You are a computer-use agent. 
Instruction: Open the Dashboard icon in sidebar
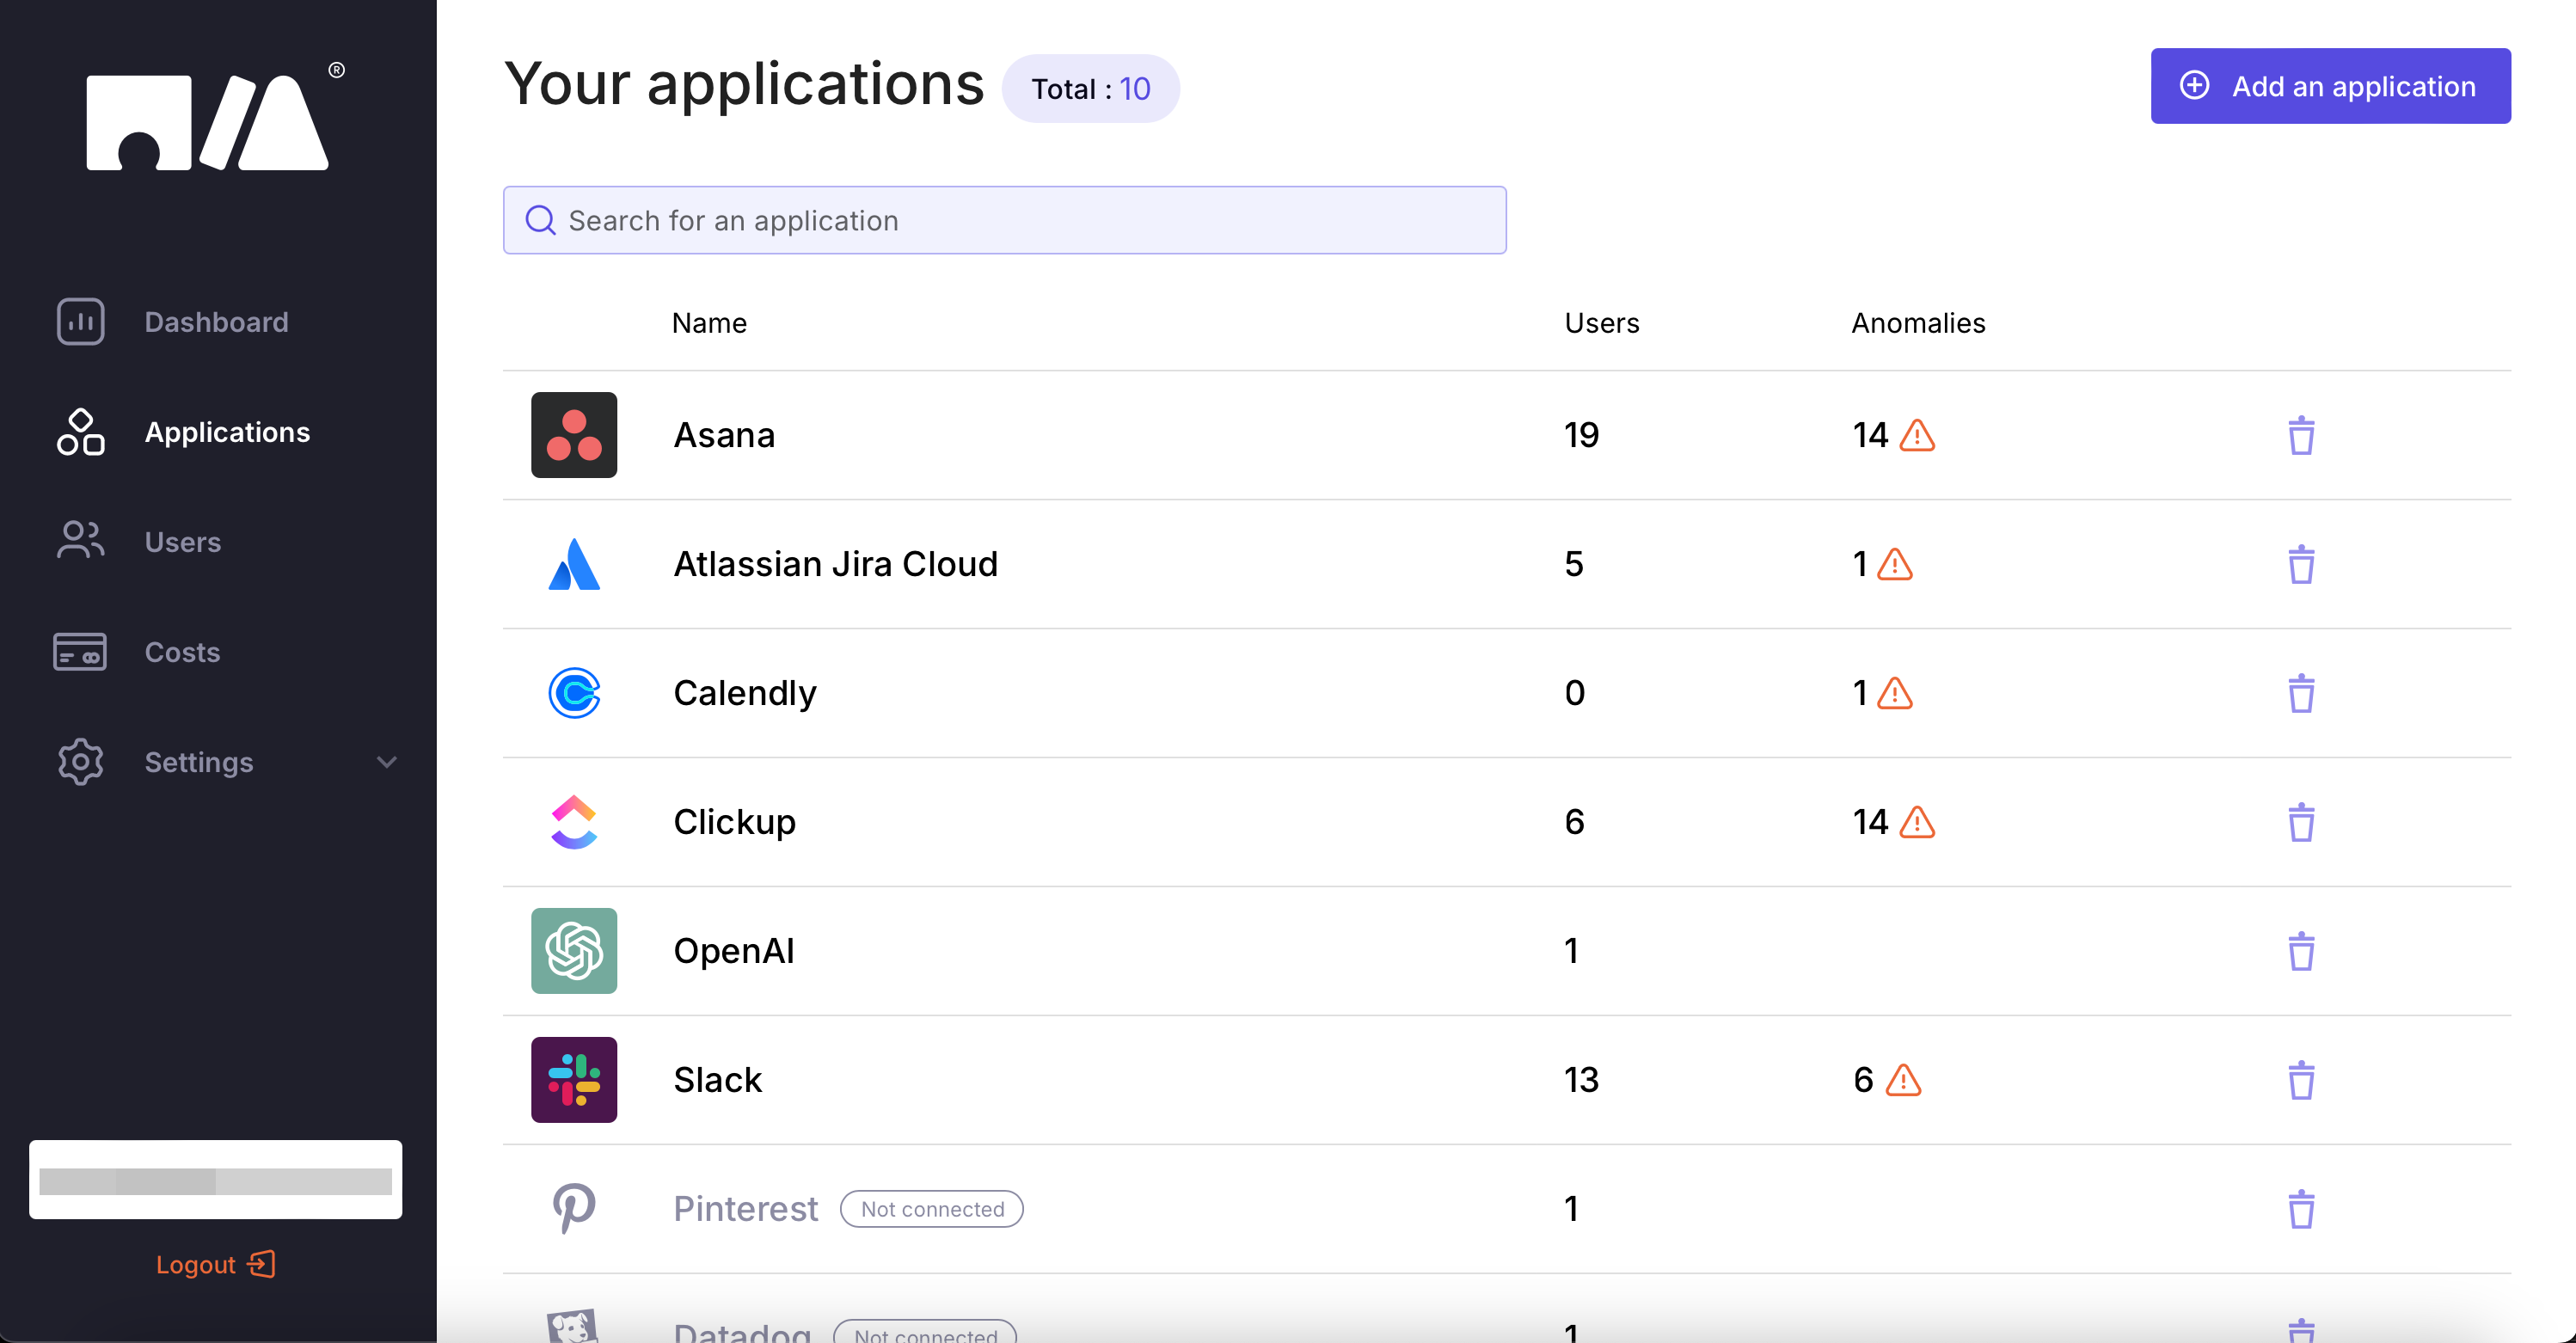(x=80, y=322)
